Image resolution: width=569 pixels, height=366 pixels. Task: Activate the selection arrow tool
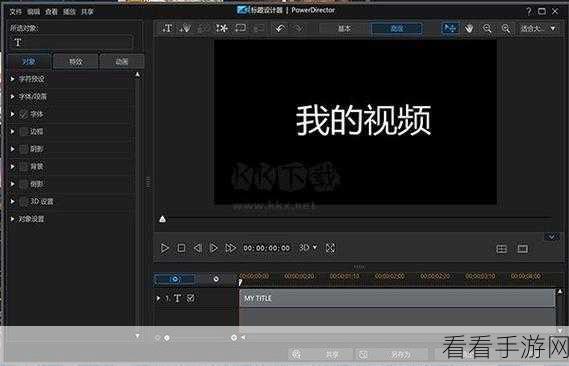[x=450, y=28]
